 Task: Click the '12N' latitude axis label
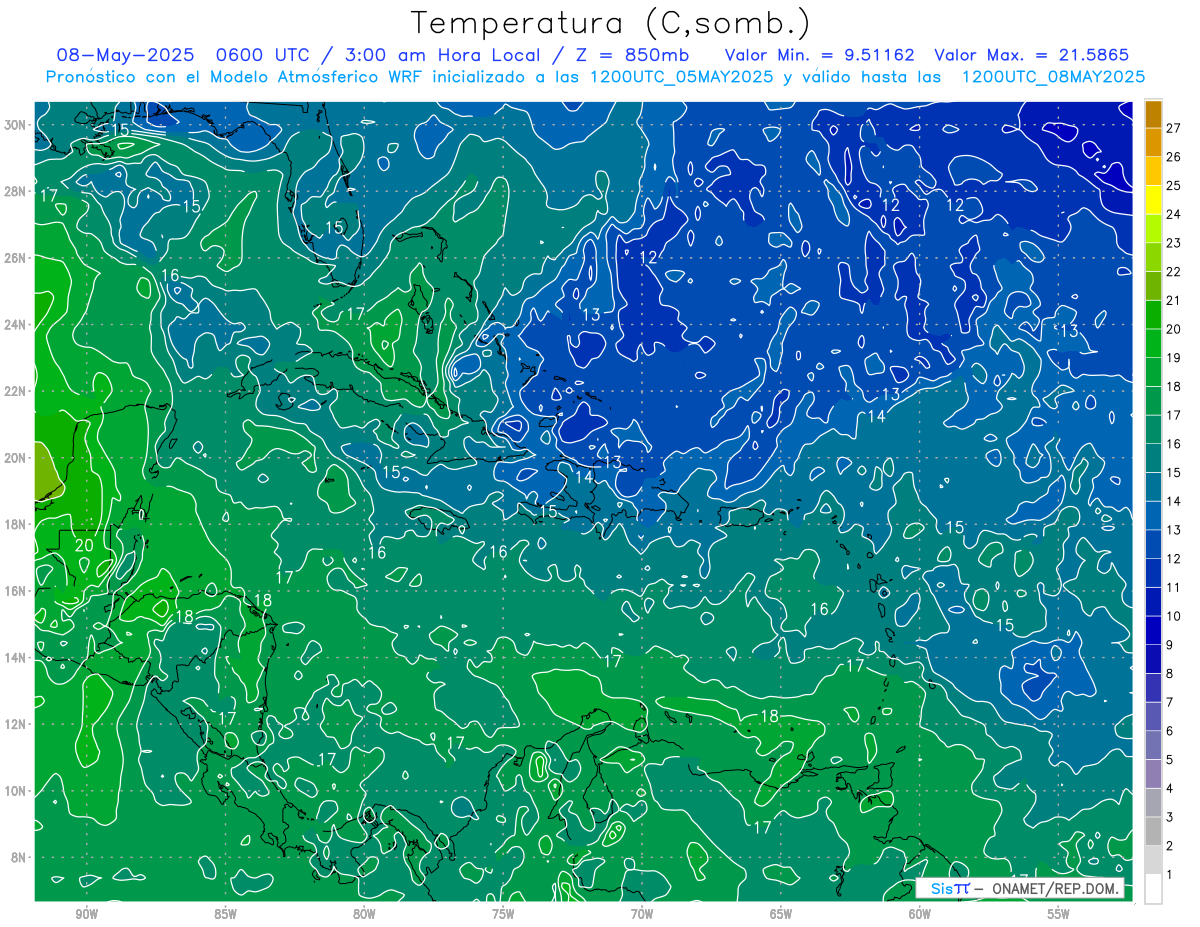tap(14, 724)
